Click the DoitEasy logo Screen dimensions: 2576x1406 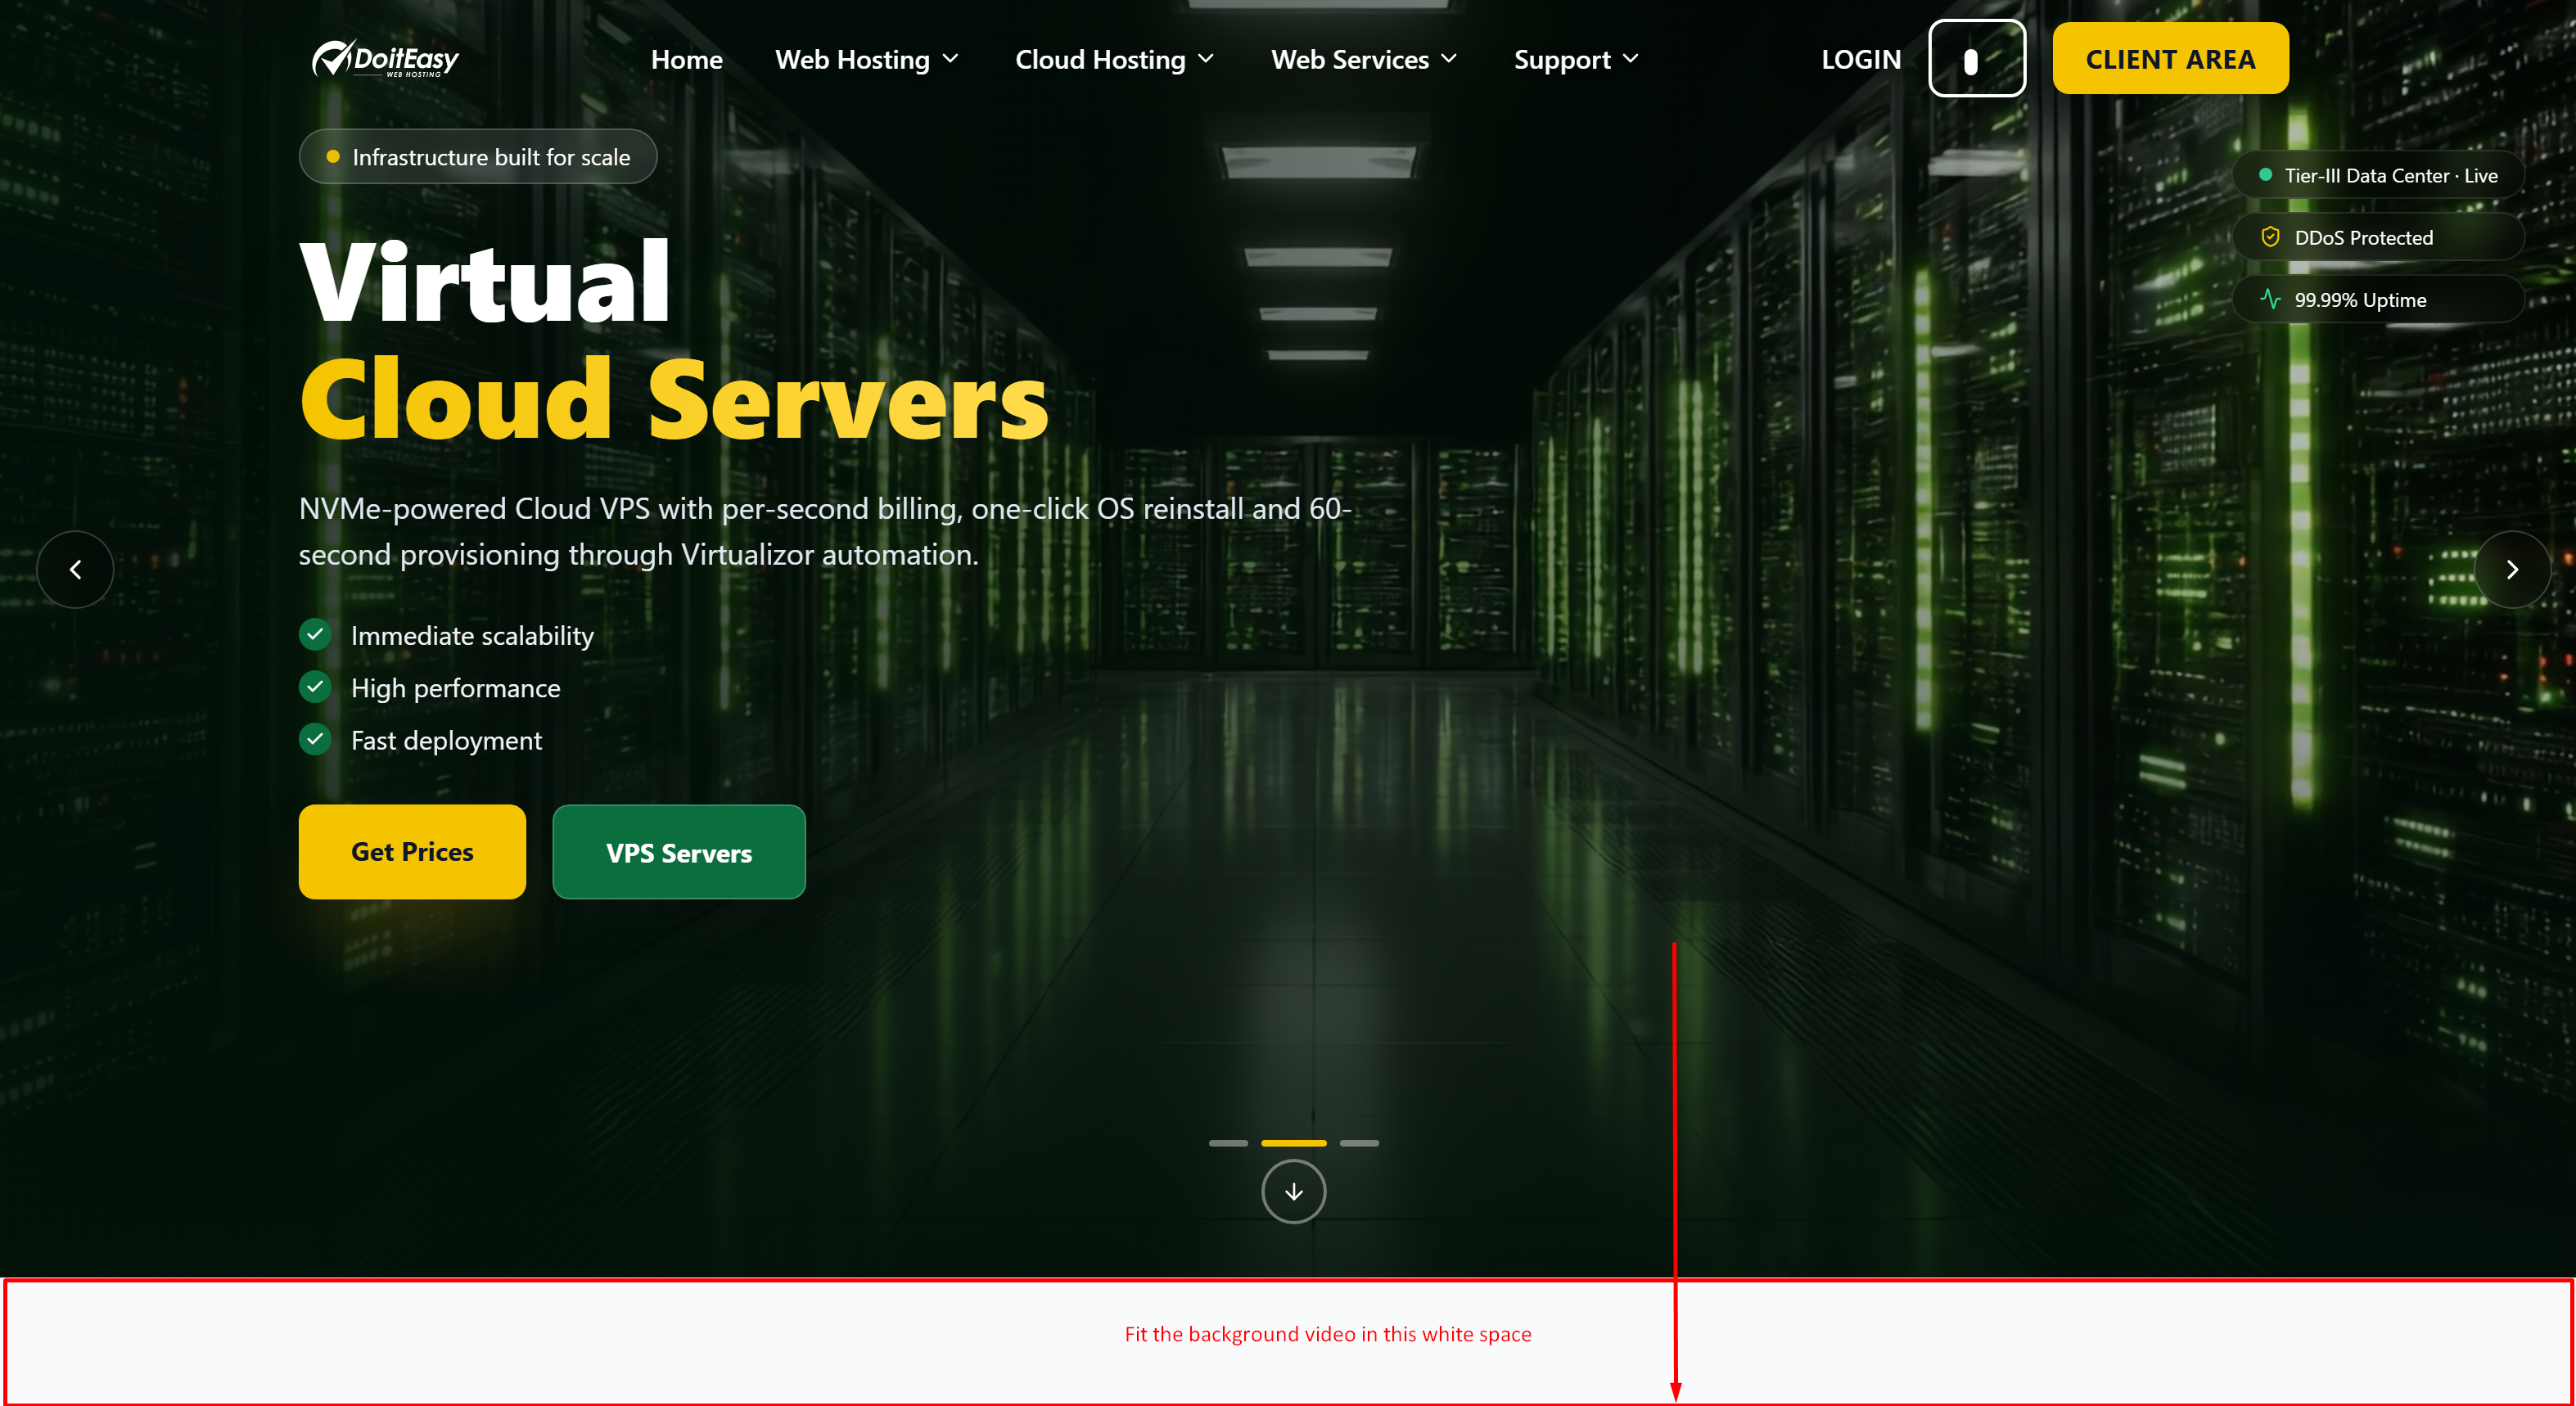tap(385, 59)
